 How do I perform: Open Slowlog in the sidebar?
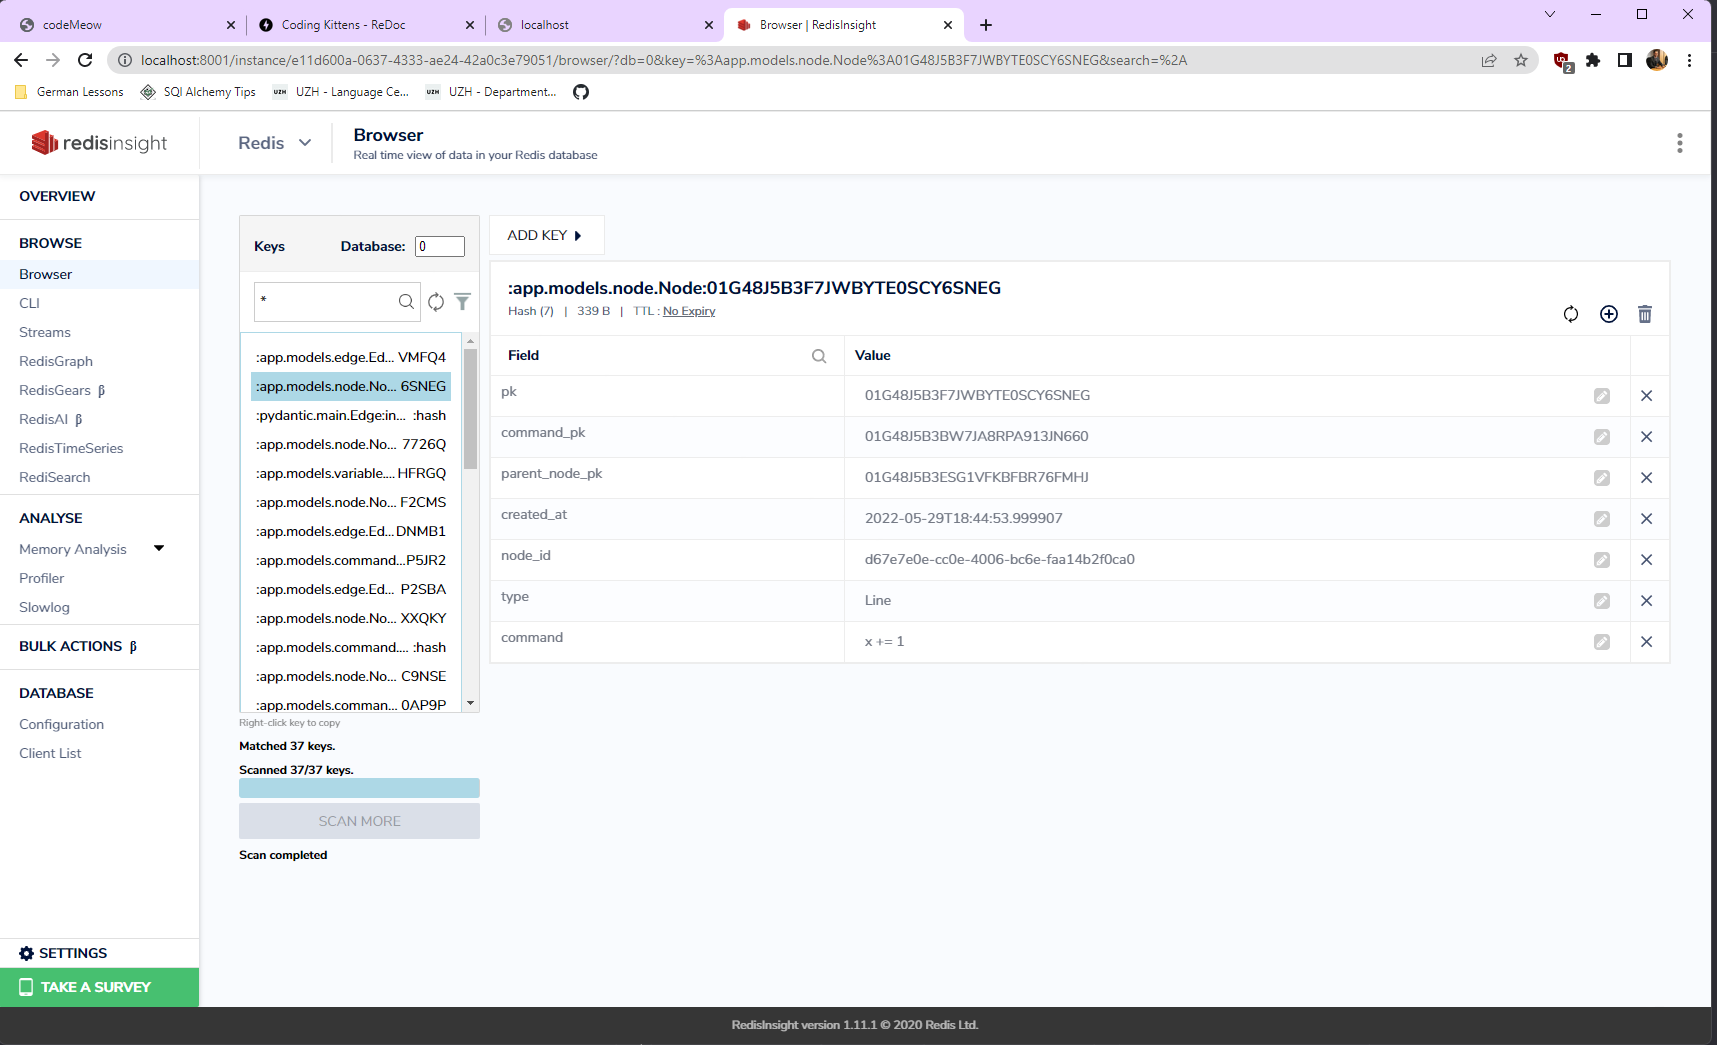coord(44,607)
